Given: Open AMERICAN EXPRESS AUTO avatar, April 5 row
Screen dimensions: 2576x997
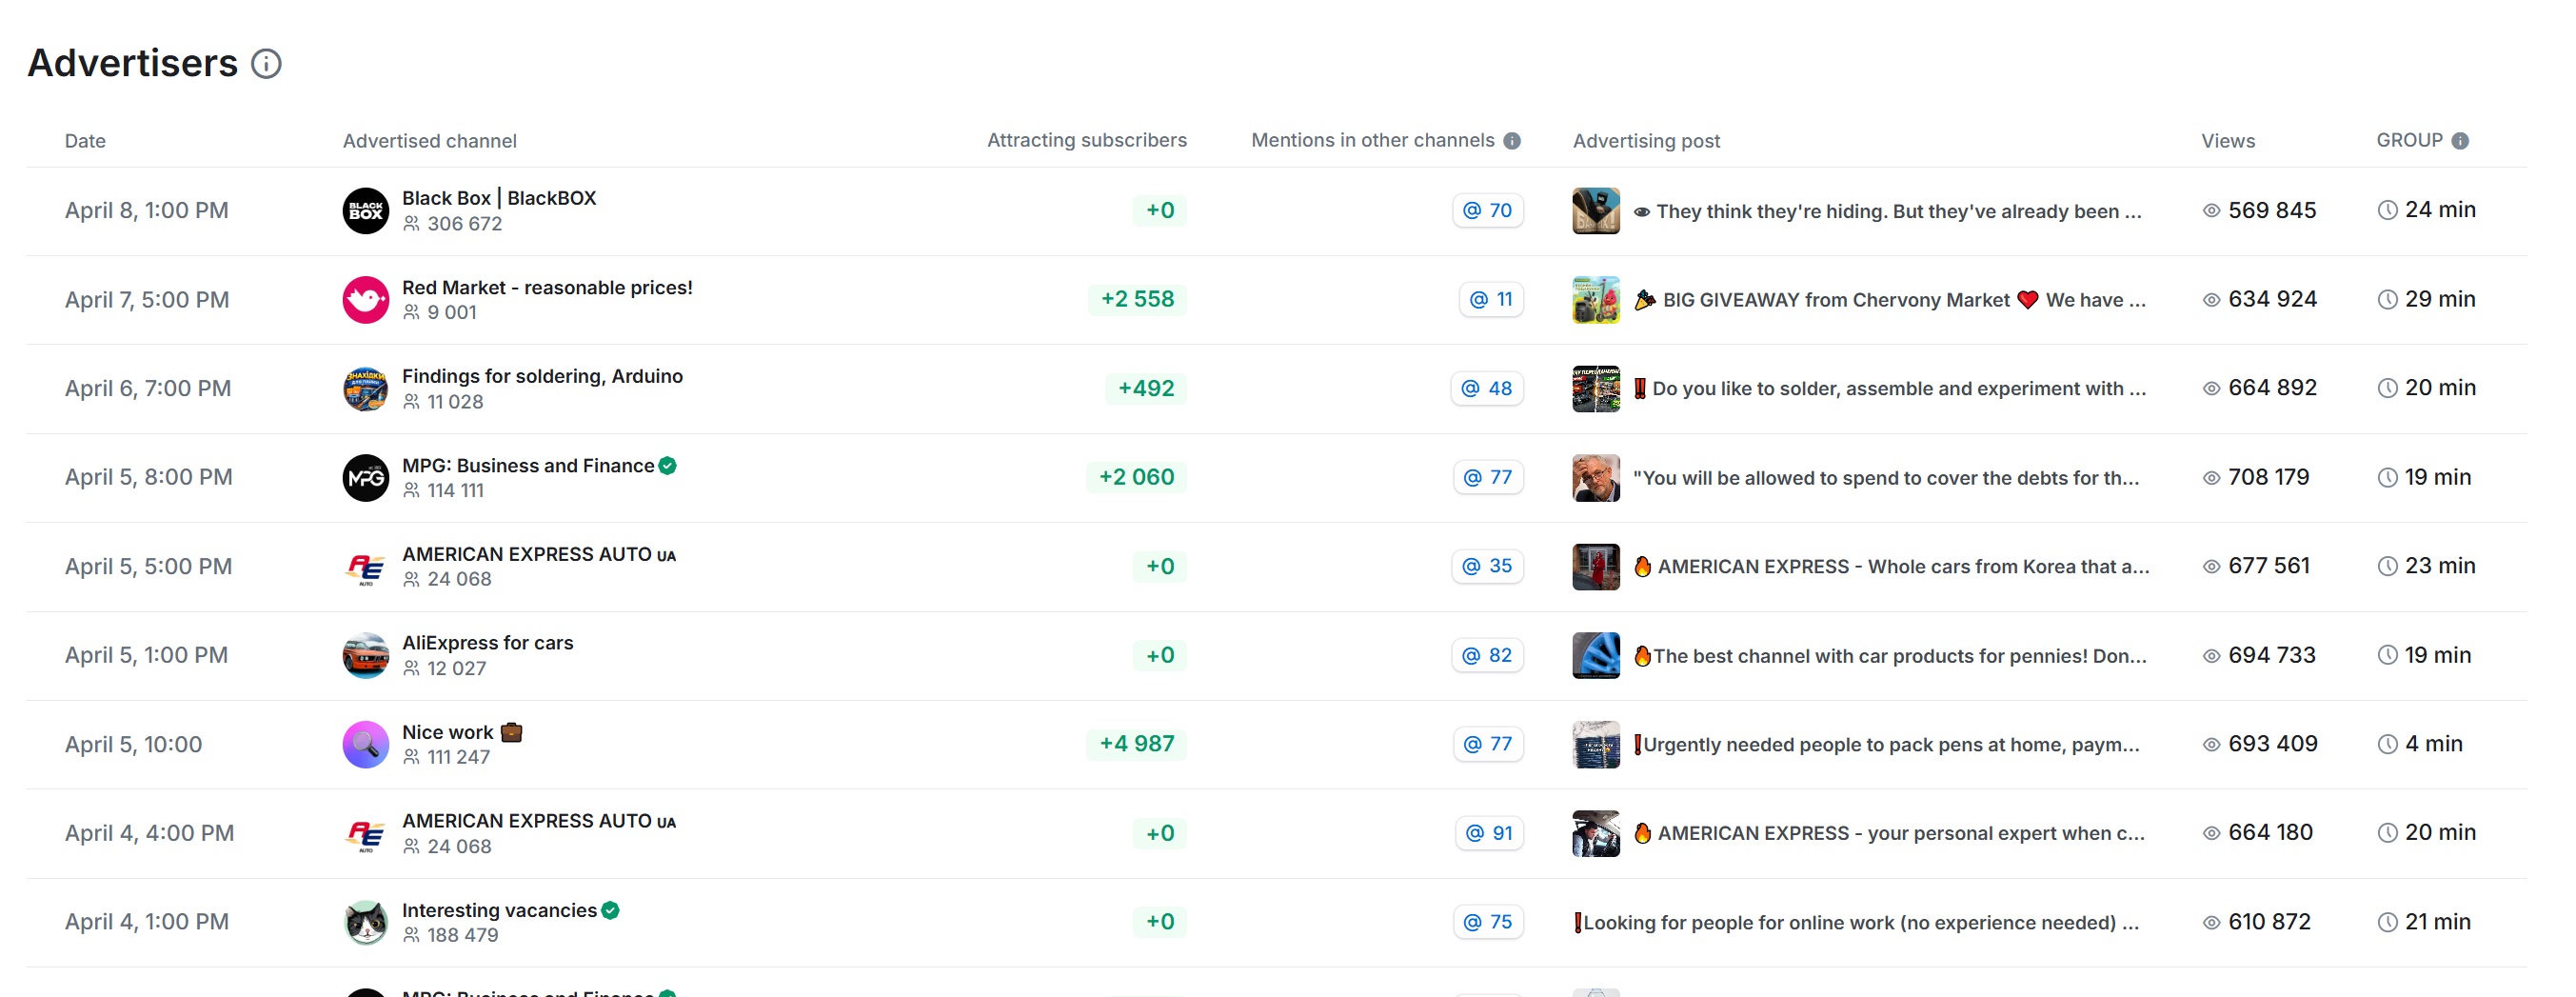Looking at the screenshot, I should click(366, 567).
